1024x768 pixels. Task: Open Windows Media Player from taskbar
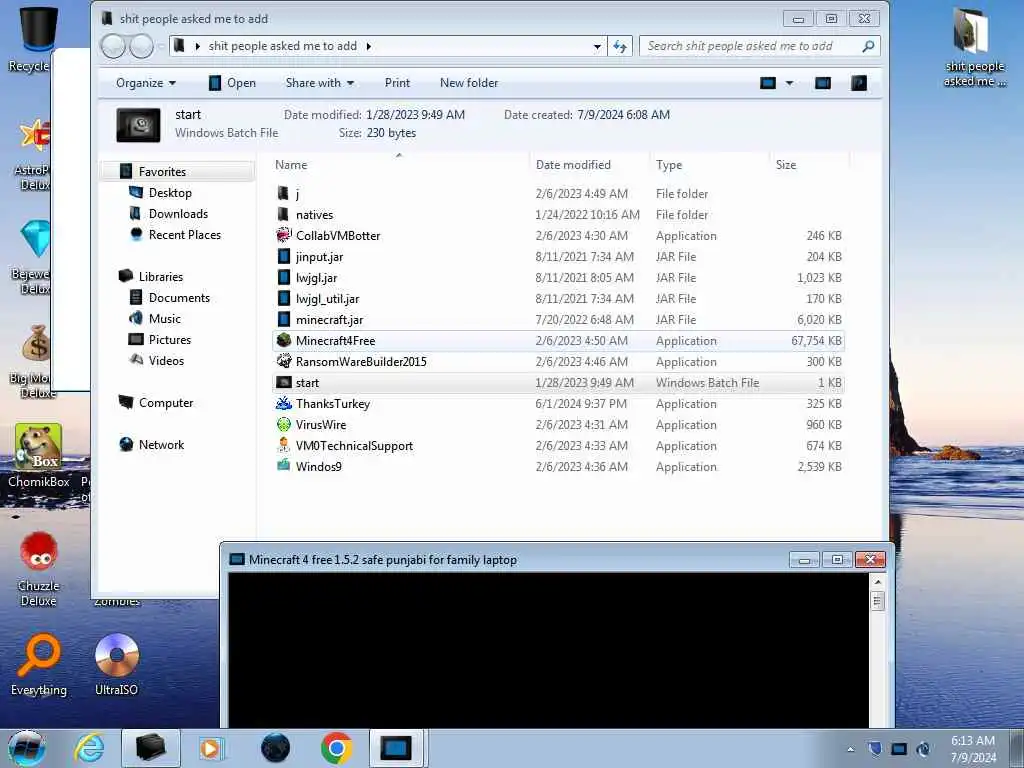coord(210,748)
